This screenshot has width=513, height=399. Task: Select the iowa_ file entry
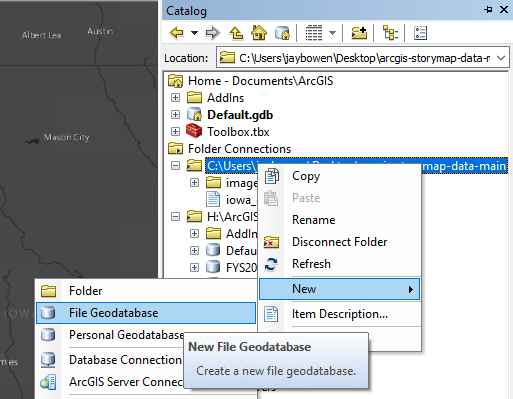[241, 200]
